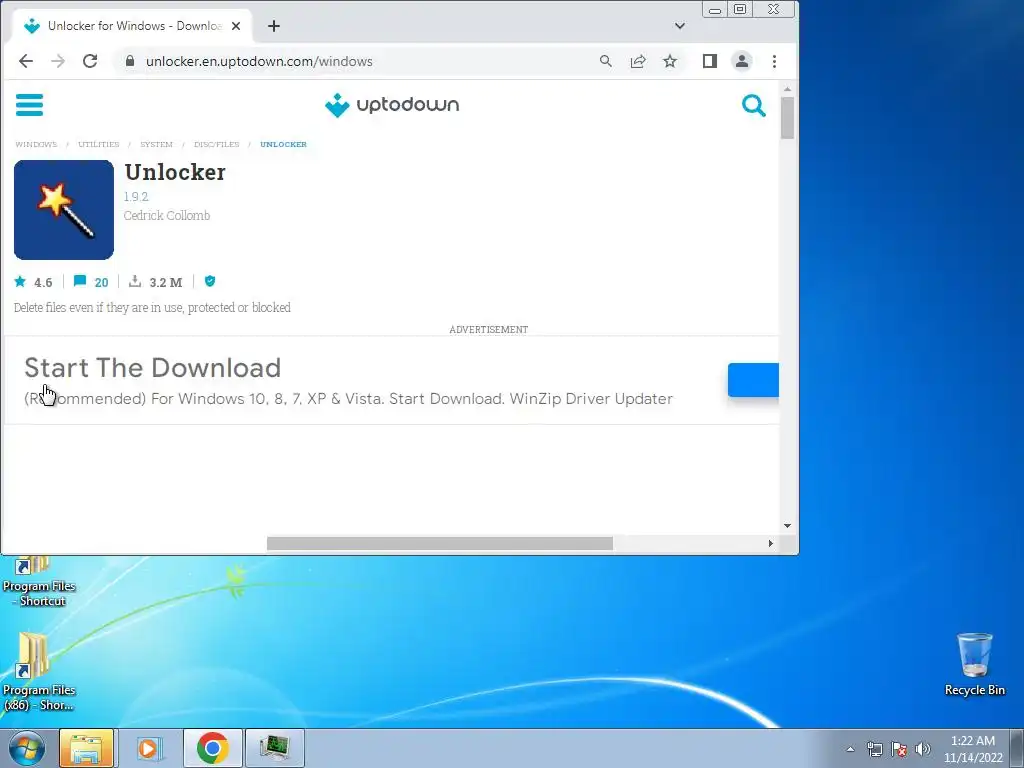Open Chrome three-dot menu

(775, 61)
